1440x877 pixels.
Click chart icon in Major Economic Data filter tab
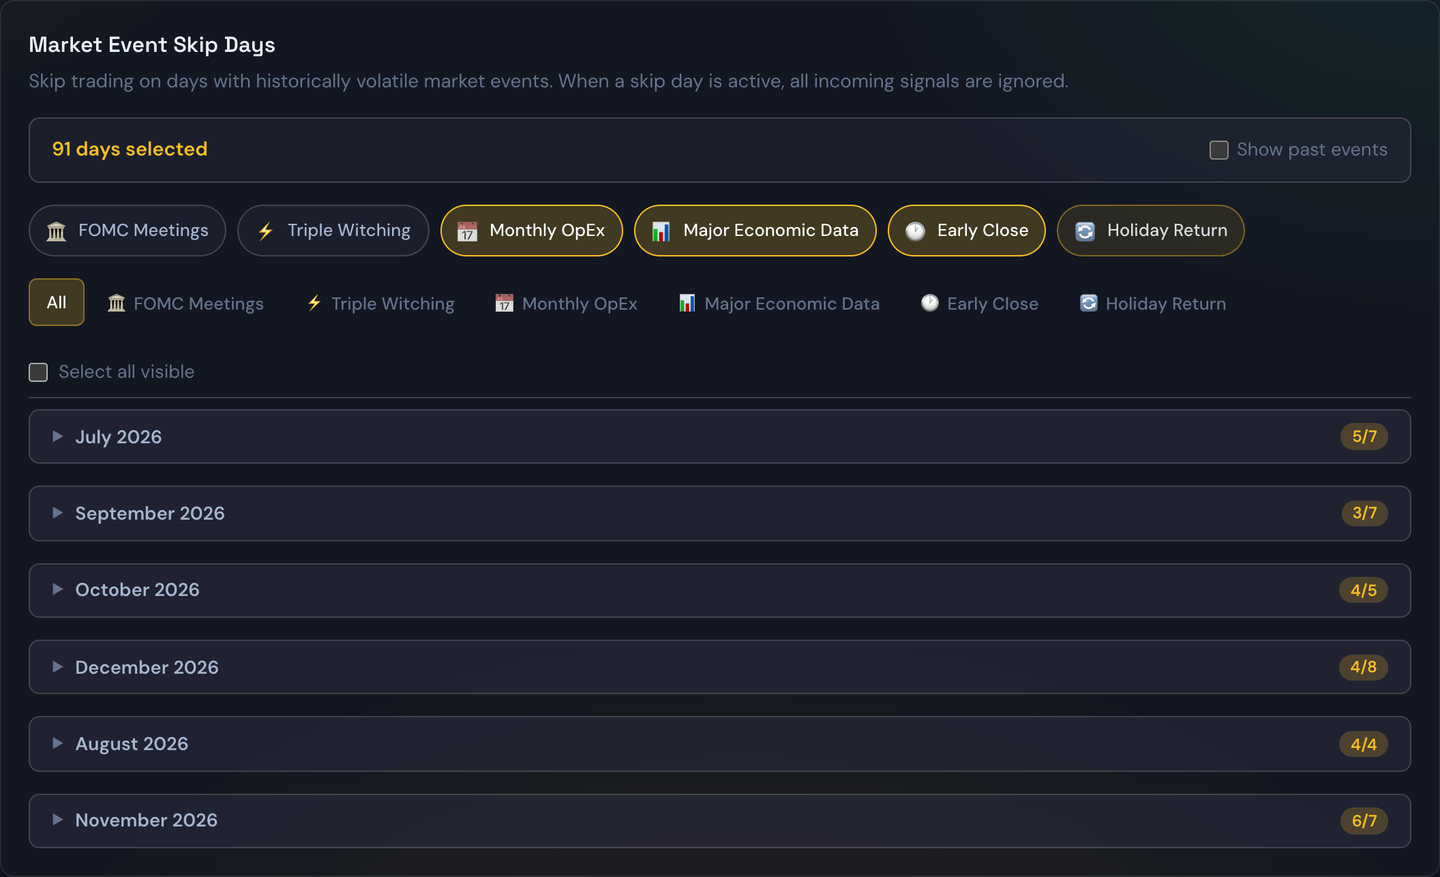pos(687,303)
